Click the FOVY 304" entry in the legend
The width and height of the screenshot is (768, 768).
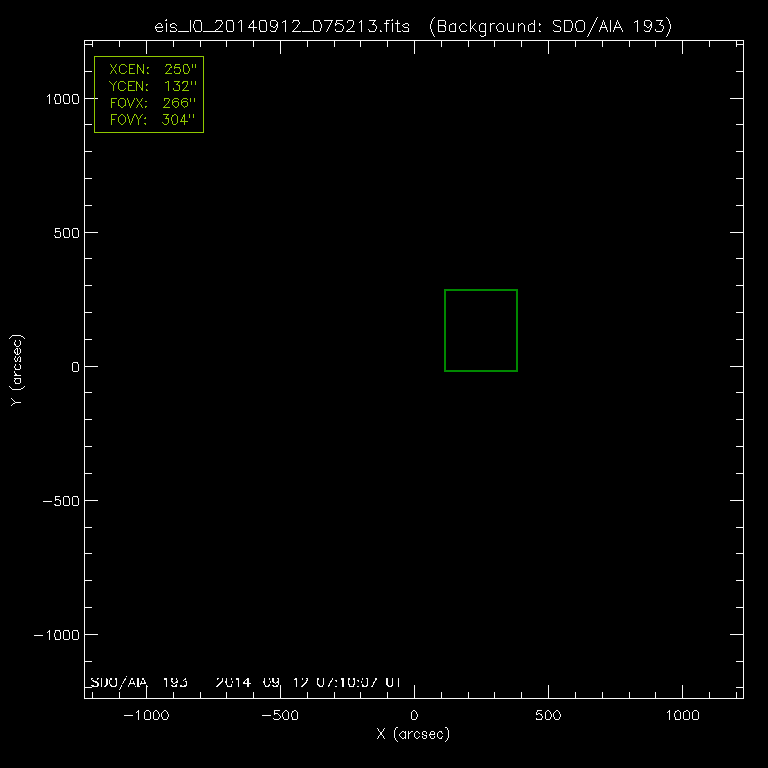click(x=148, y=119)
